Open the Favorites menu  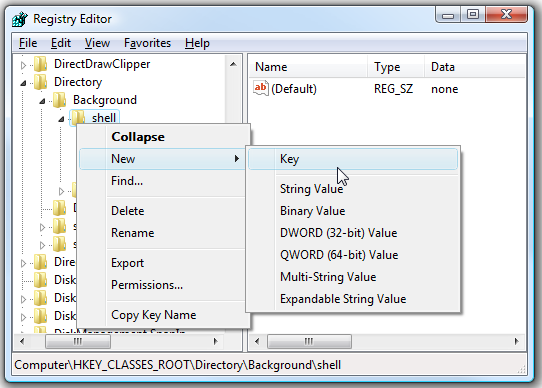(x=148, y=43)
